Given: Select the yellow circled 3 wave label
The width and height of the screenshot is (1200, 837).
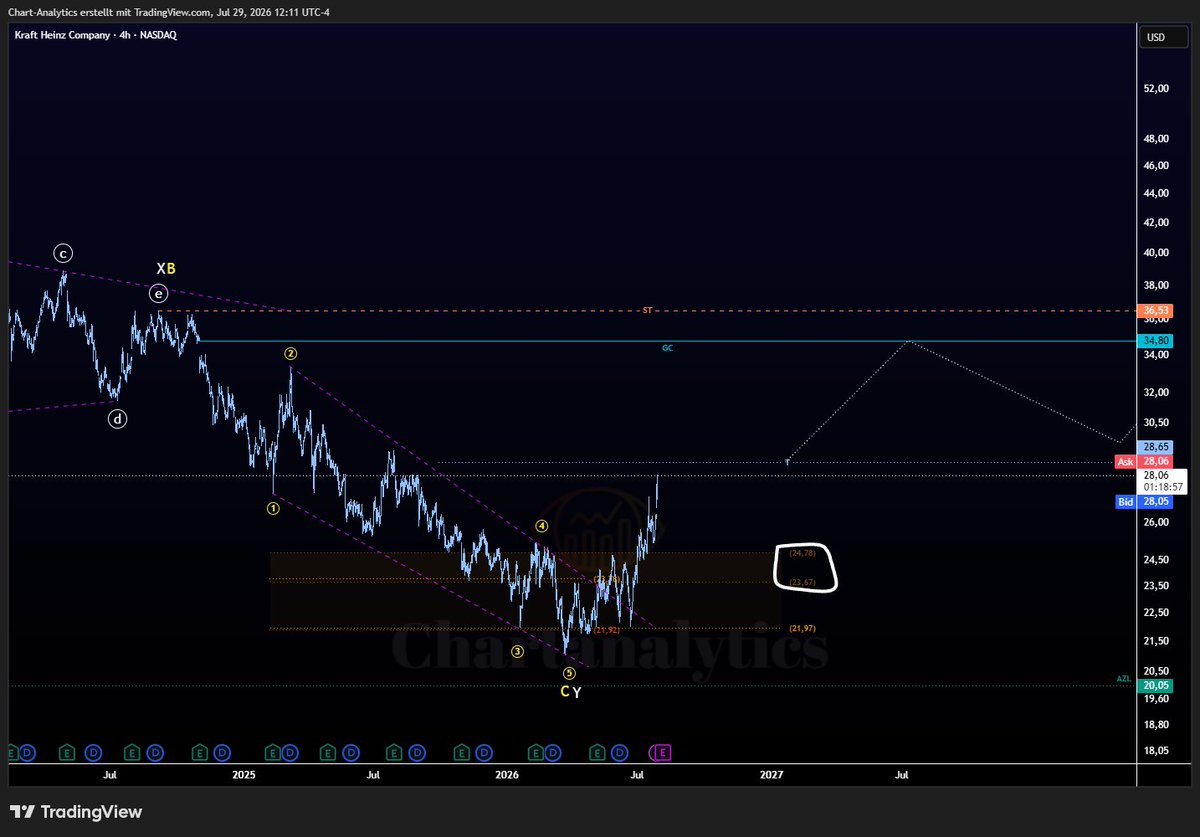Looking at the screenshot, I should click(x=517, y=651).
